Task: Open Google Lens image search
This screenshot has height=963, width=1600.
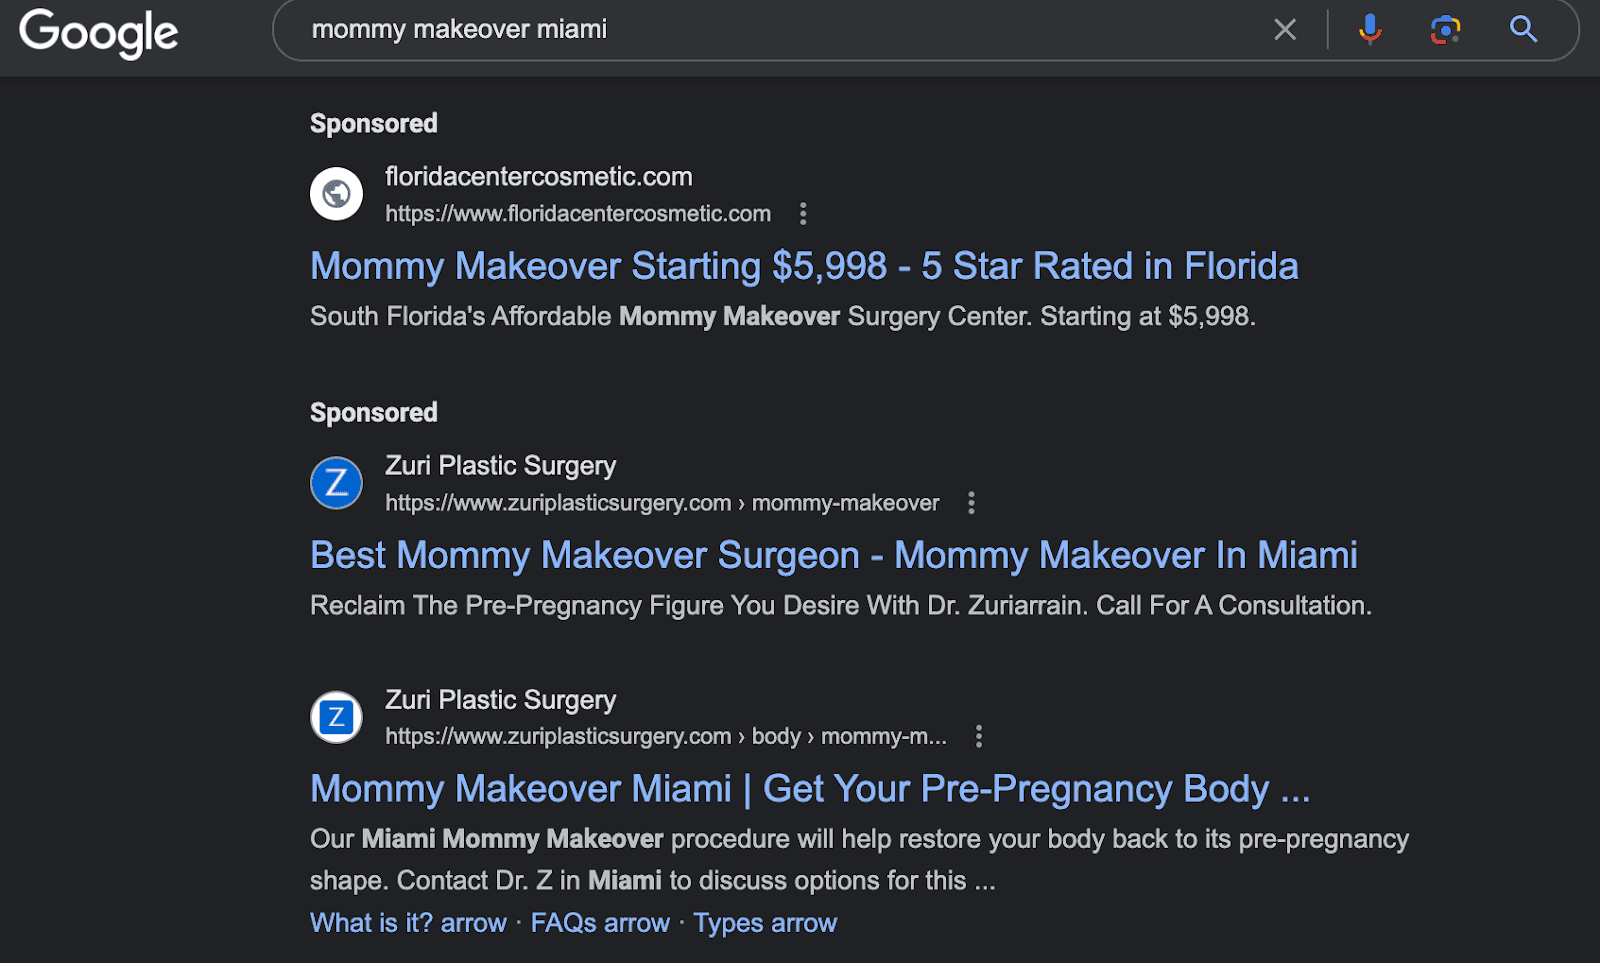Action: pyautogui.click(x=1445, y=29)
